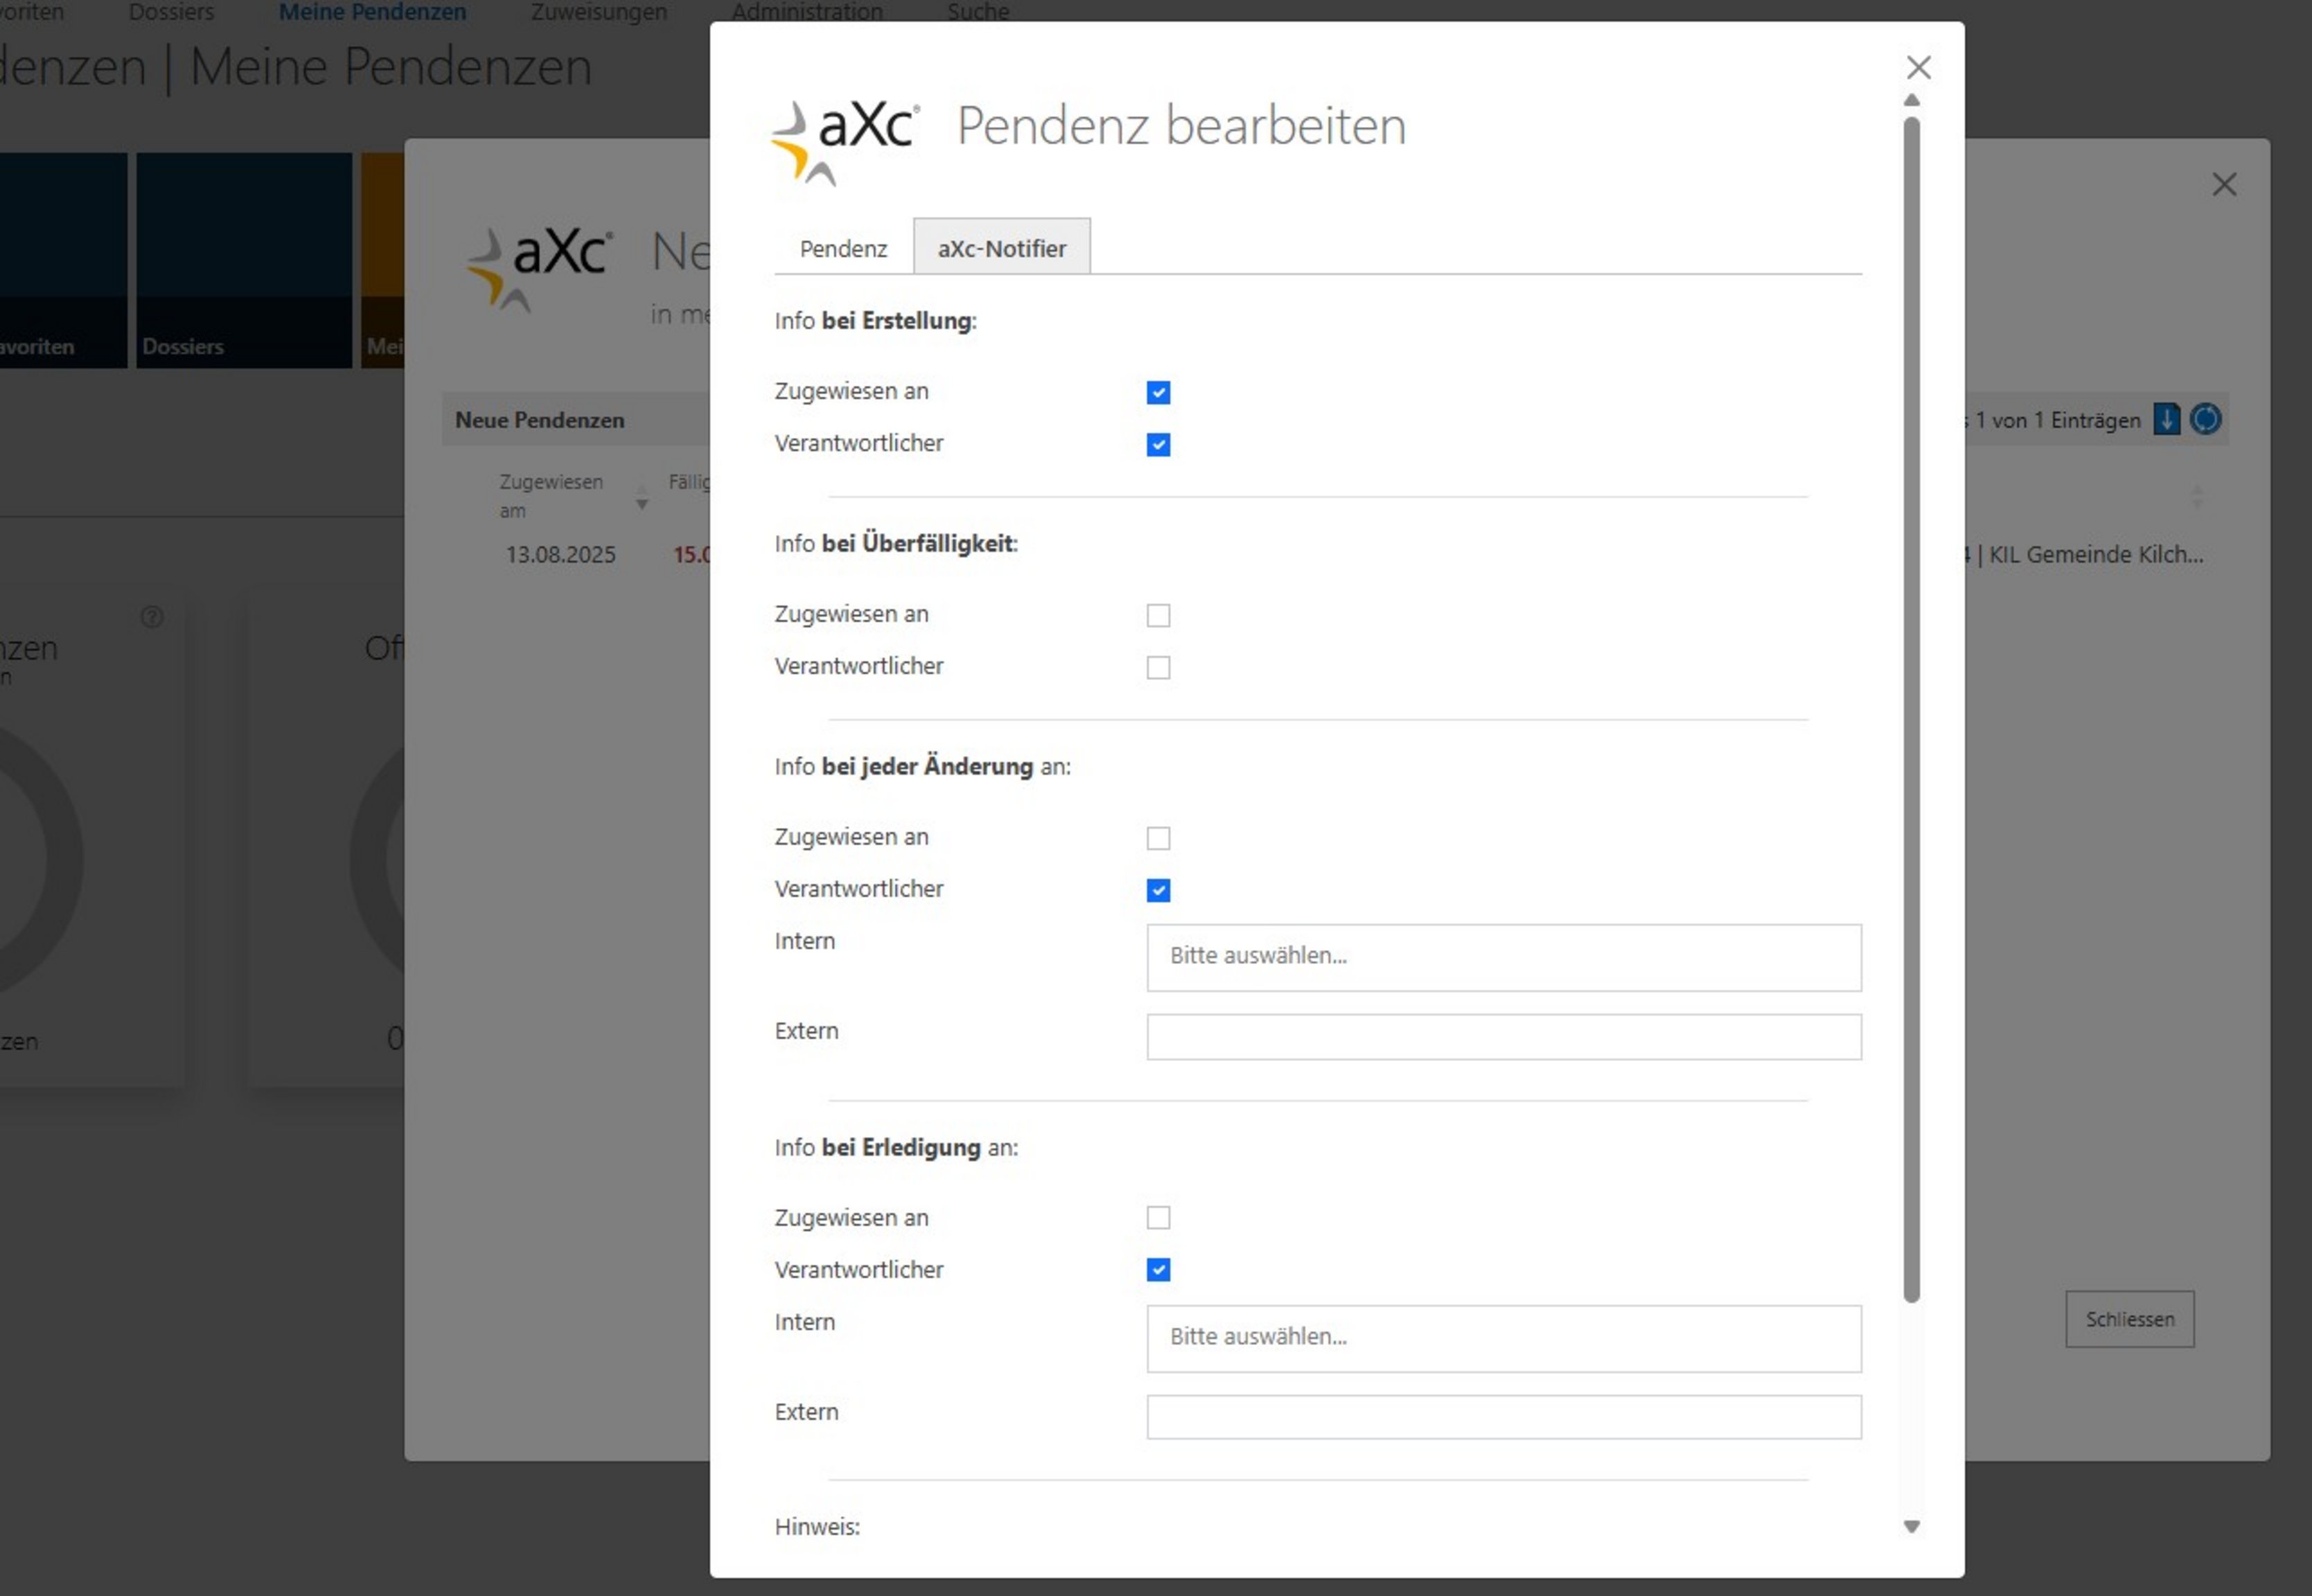Uncheck Zugewiesen an under bei Erstellung
This screenshot has width=2312, height=1596.
[1158, 392]
